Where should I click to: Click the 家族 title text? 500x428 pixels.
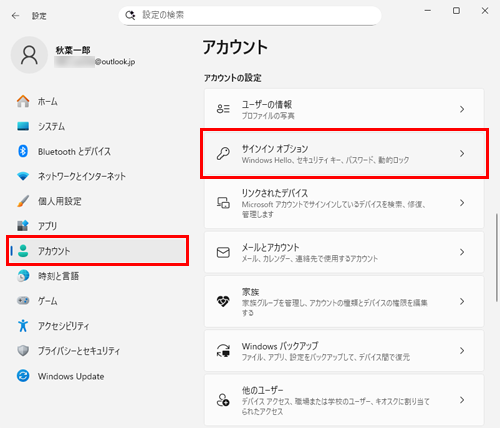pyautogui.click(x=250, y=292)
